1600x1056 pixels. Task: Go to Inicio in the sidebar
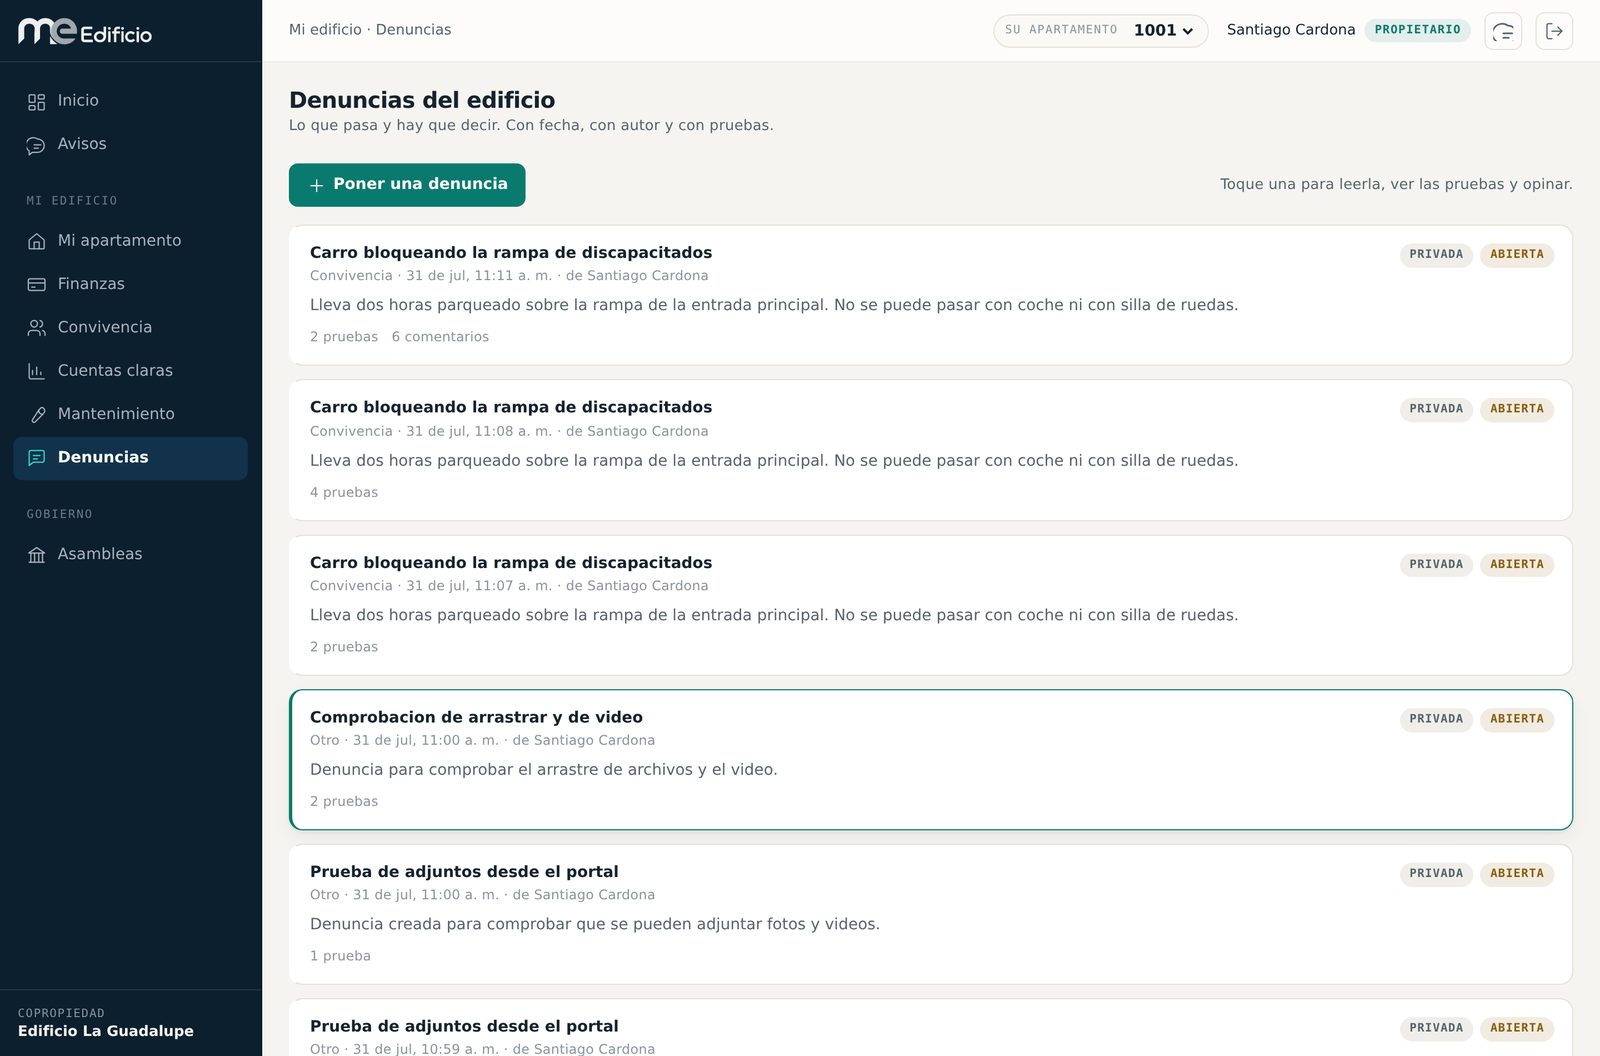click(131, 101)
